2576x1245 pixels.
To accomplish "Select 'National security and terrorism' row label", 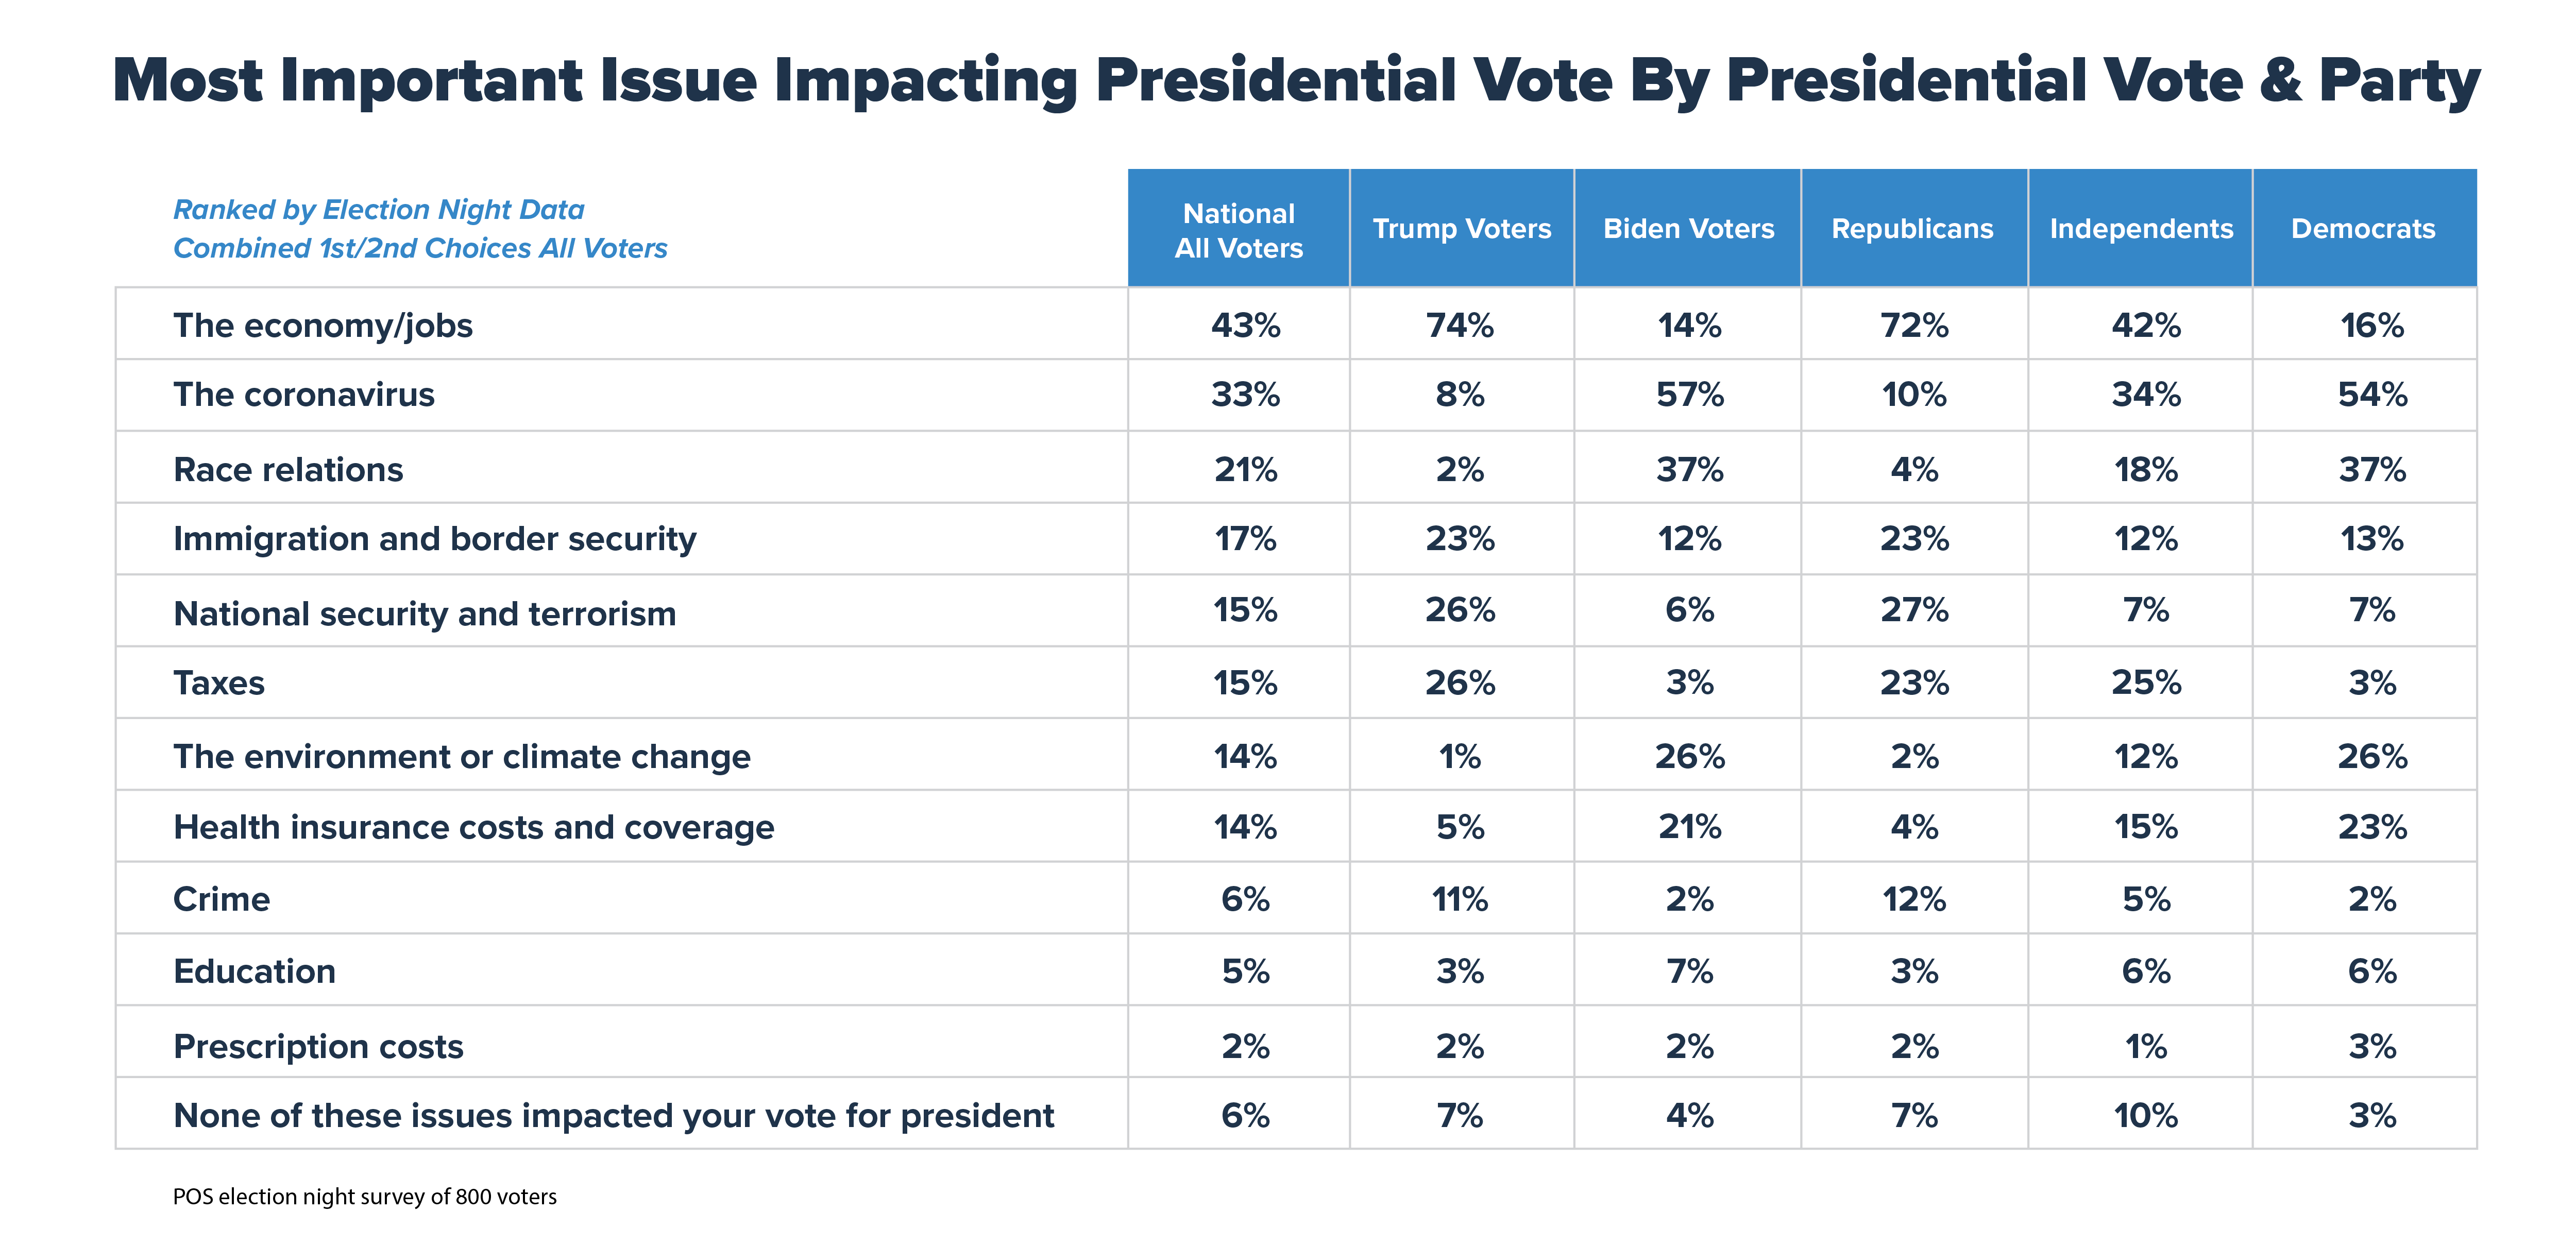I will click(x=424, y=613).
